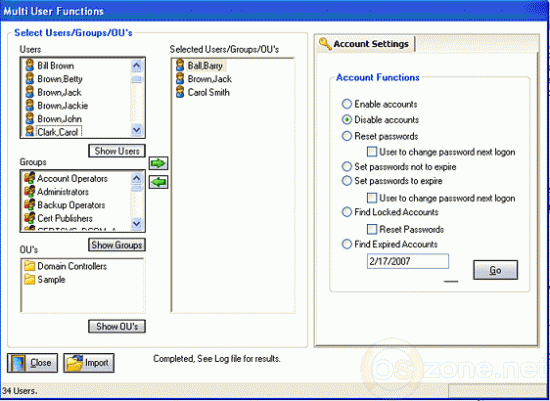Click the user icon beside Clark,Carol
This screenshot has height=401, width=550.
click(30, 131)
